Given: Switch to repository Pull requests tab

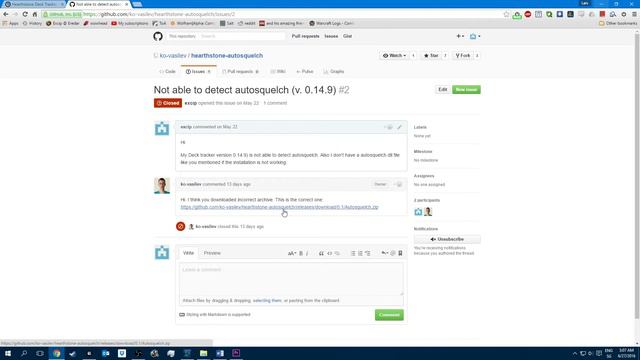Looking at the screenshot, I should tap(240, 71).
